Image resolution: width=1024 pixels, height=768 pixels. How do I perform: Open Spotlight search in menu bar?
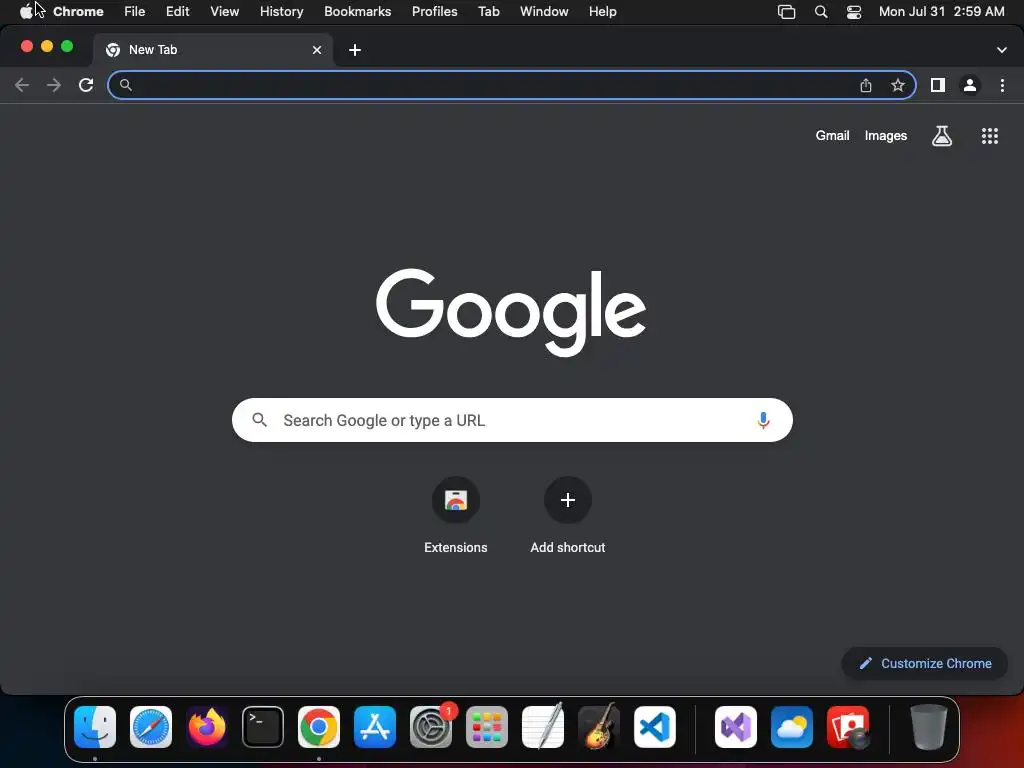point(821,11)
